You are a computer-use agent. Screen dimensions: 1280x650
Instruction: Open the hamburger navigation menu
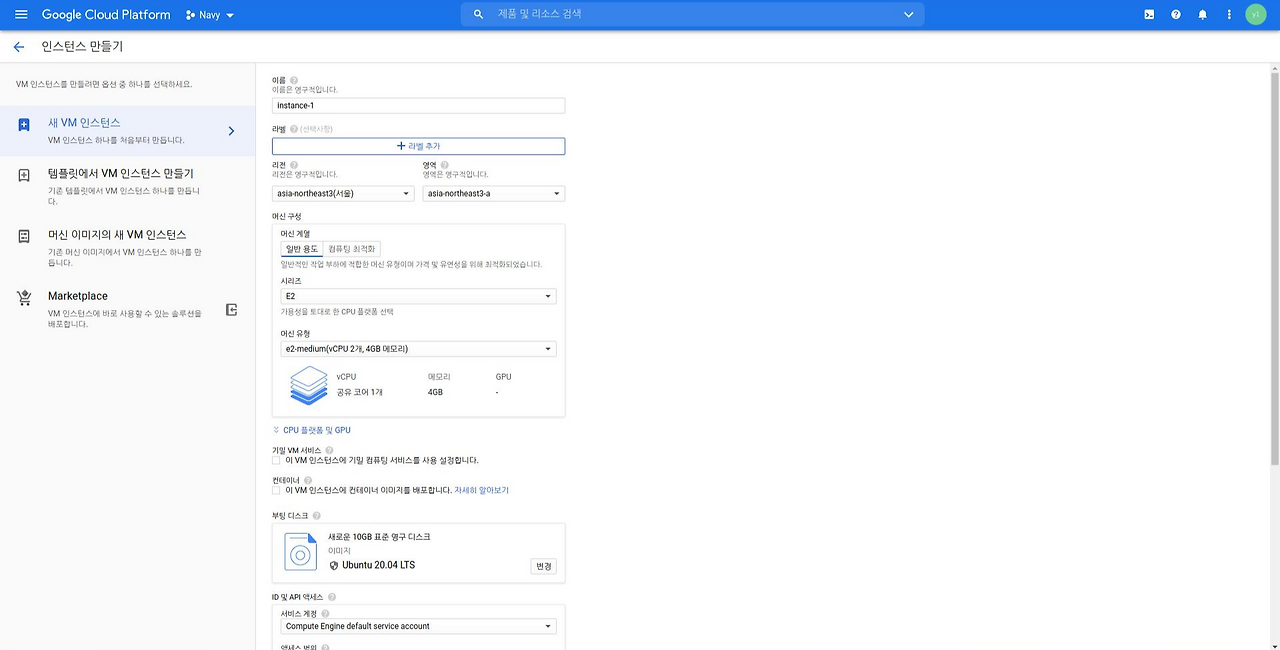21,15
